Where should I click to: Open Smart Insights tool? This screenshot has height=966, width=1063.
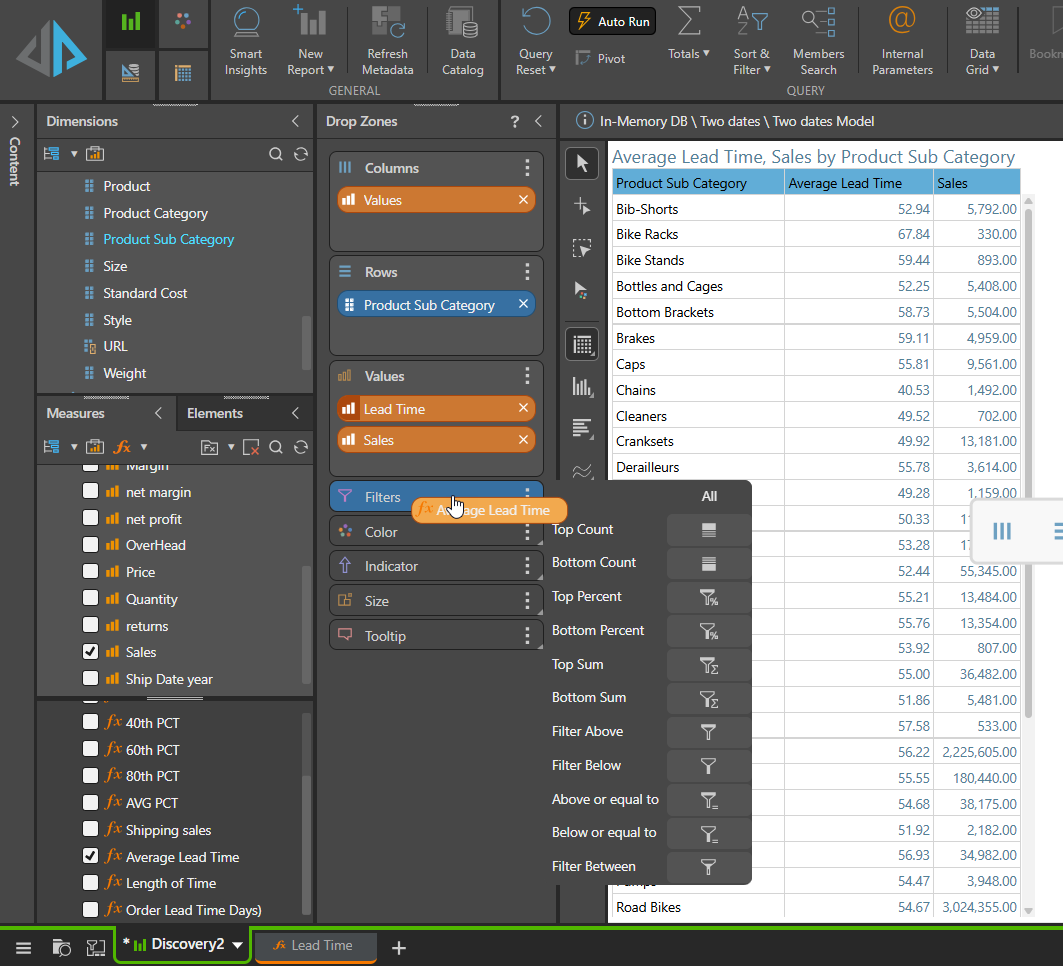[245, 41]
